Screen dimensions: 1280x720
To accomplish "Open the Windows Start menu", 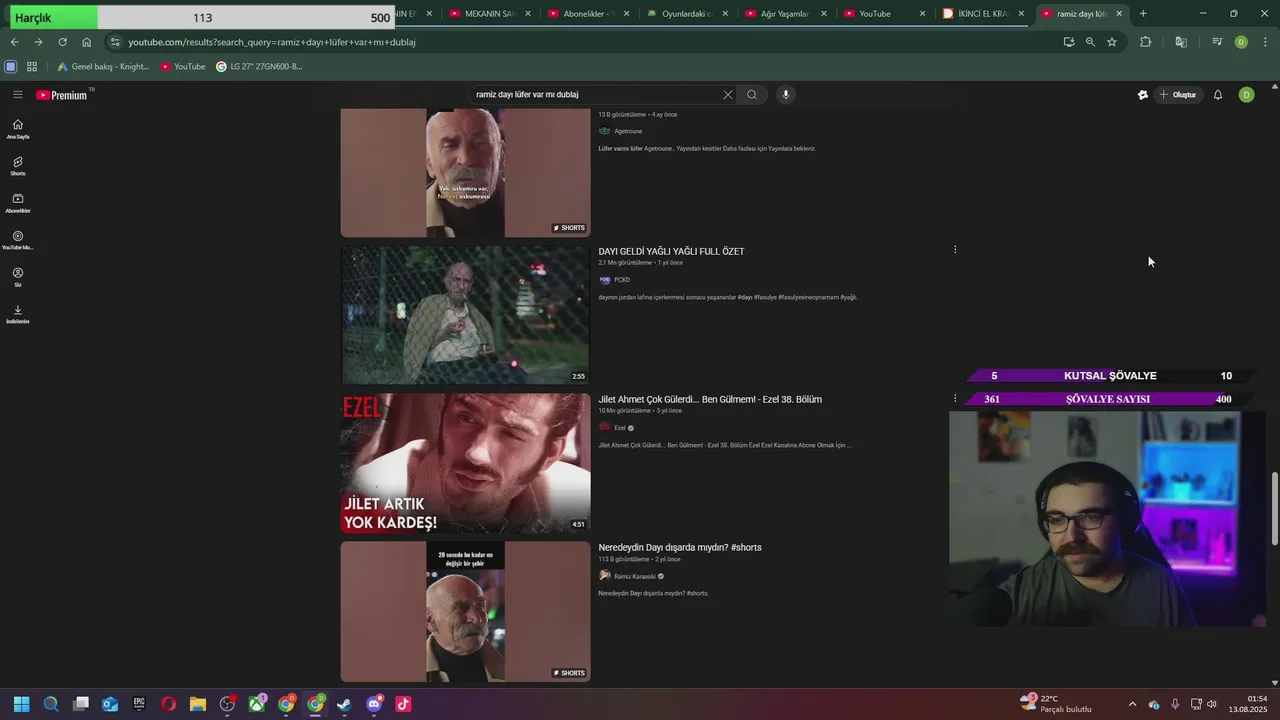I will [21, 704].
